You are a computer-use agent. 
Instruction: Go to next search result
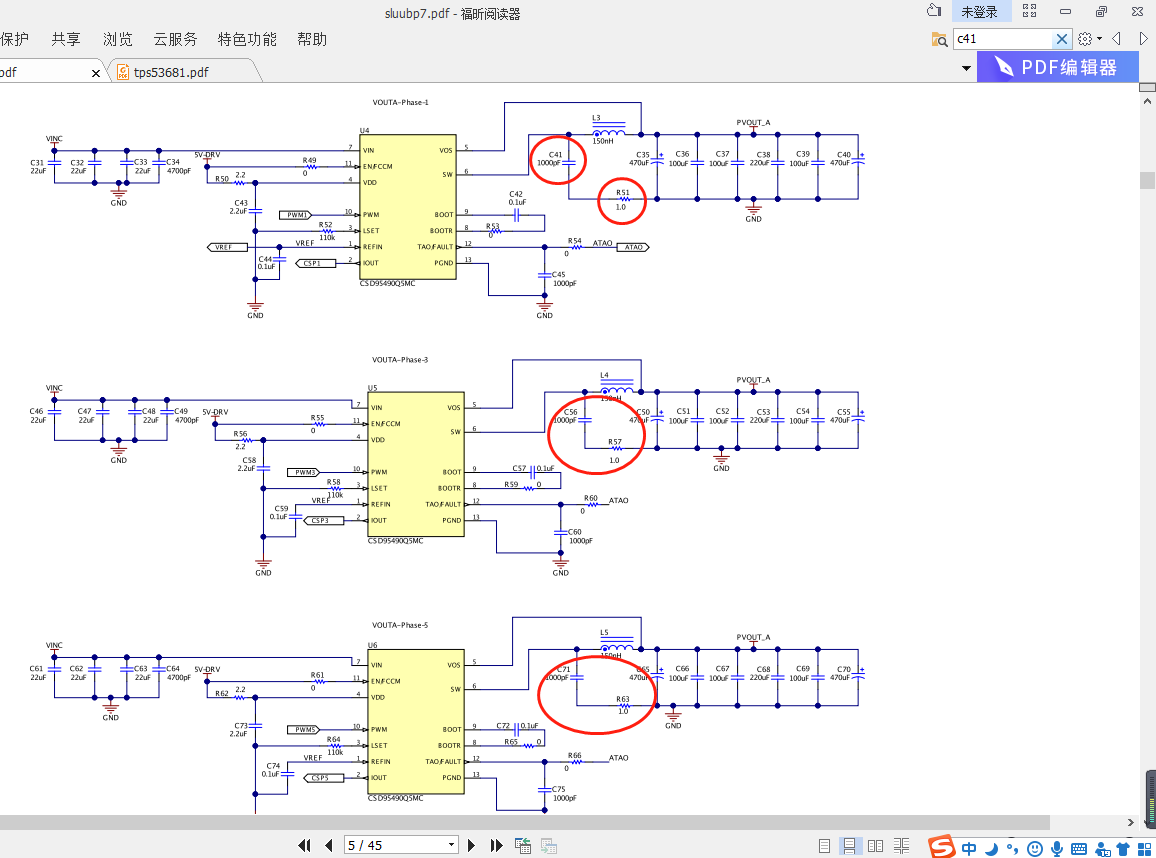(1143, 39)
